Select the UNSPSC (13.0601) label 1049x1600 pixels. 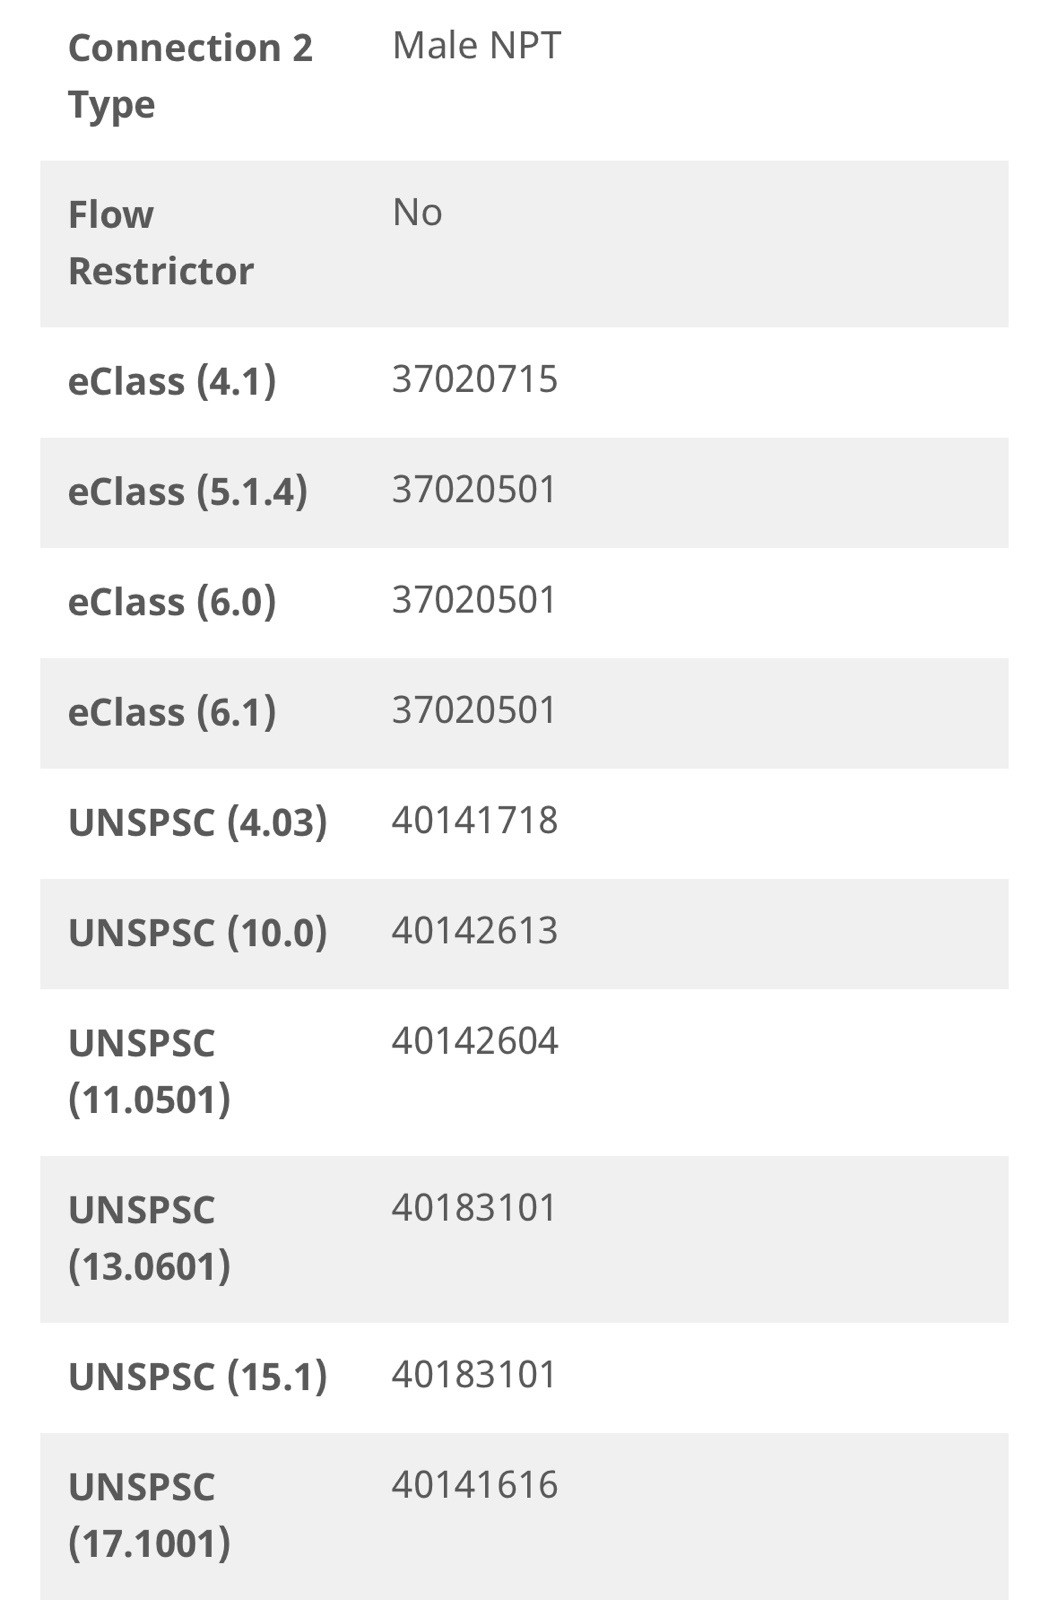tap(150, 1239)
